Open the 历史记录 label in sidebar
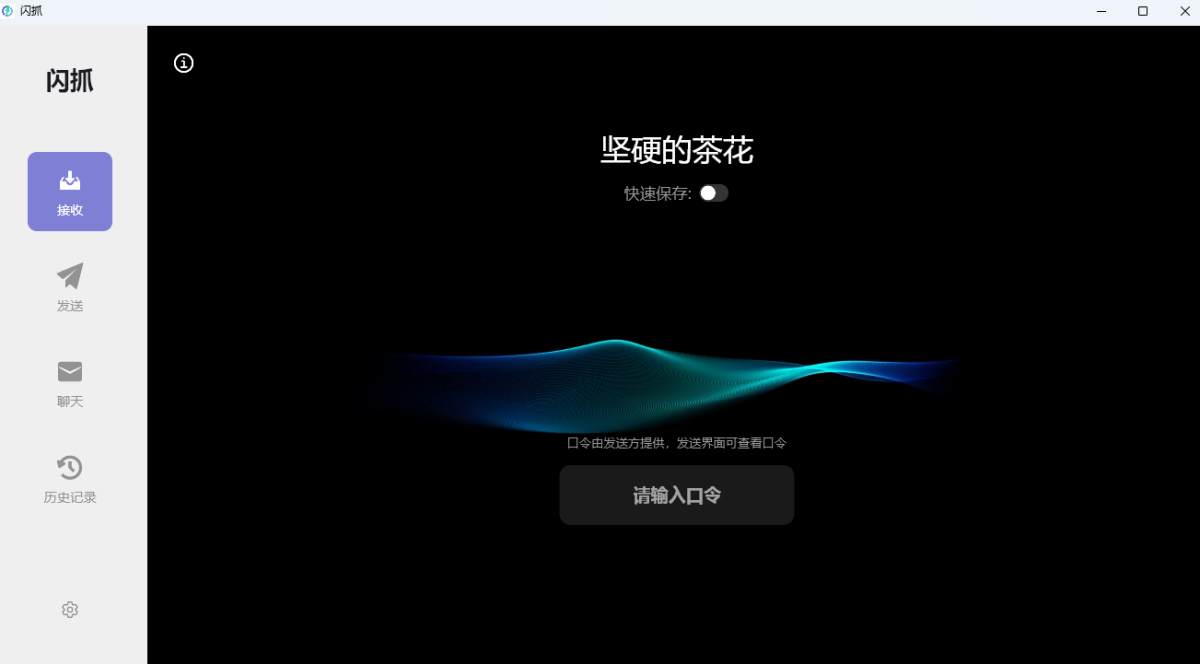This screenshot has height=664, width=1200. click(70, 498)
